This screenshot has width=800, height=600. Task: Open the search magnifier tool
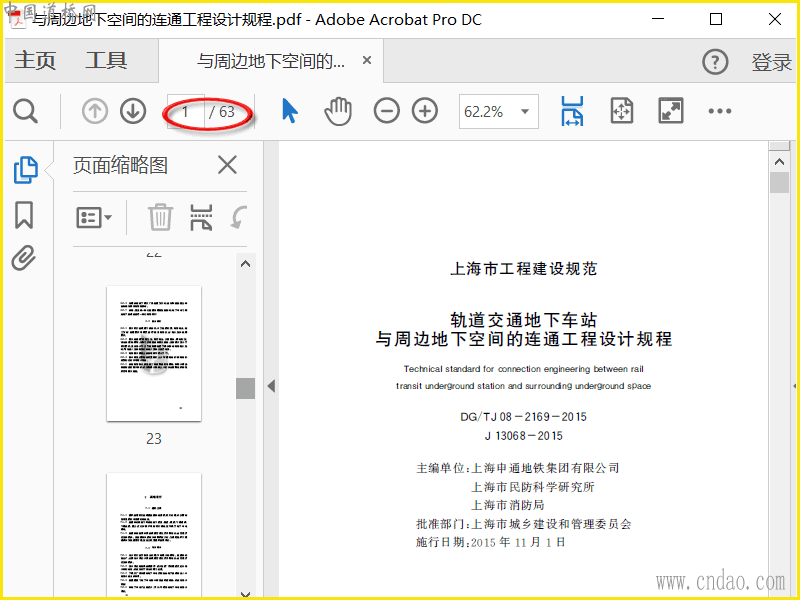(26, 111)
